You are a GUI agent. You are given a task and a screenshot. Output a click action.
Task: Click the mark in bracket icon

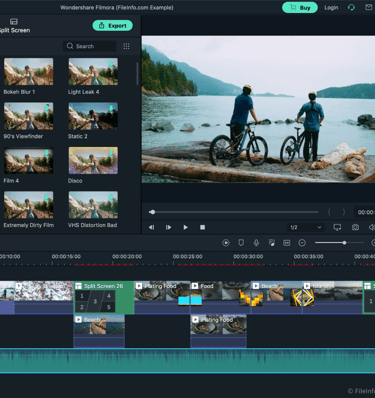(x=329, y=212)
